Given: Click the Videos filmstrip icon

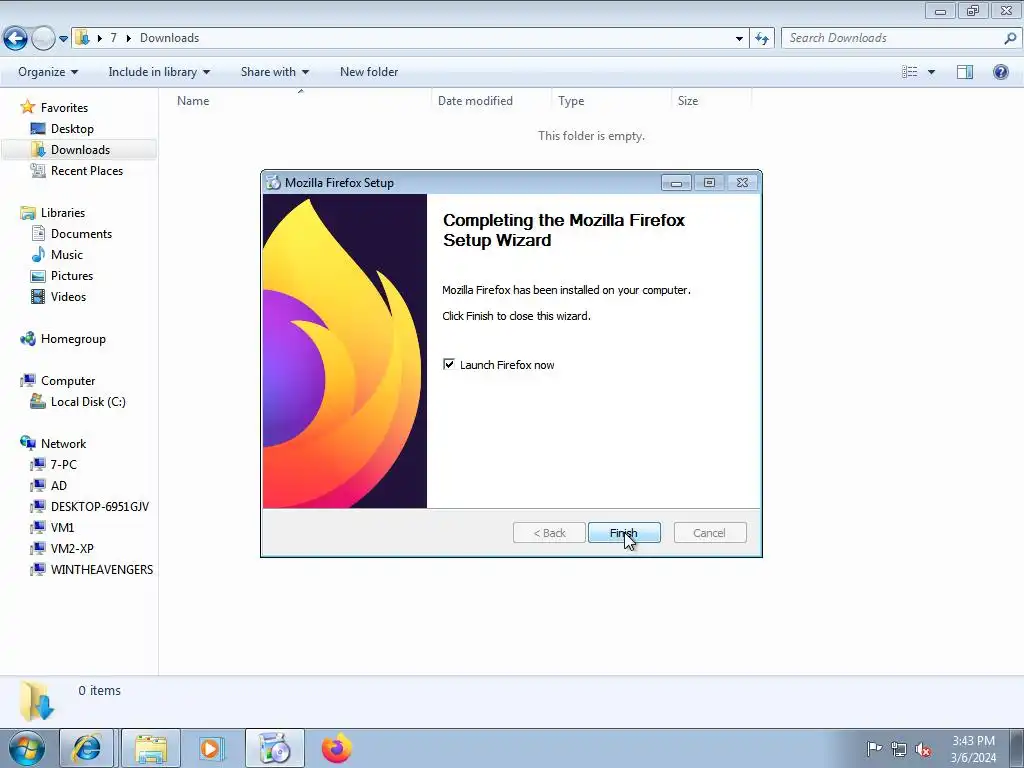Looking at the screenshot, I should (x=38, y=296).
